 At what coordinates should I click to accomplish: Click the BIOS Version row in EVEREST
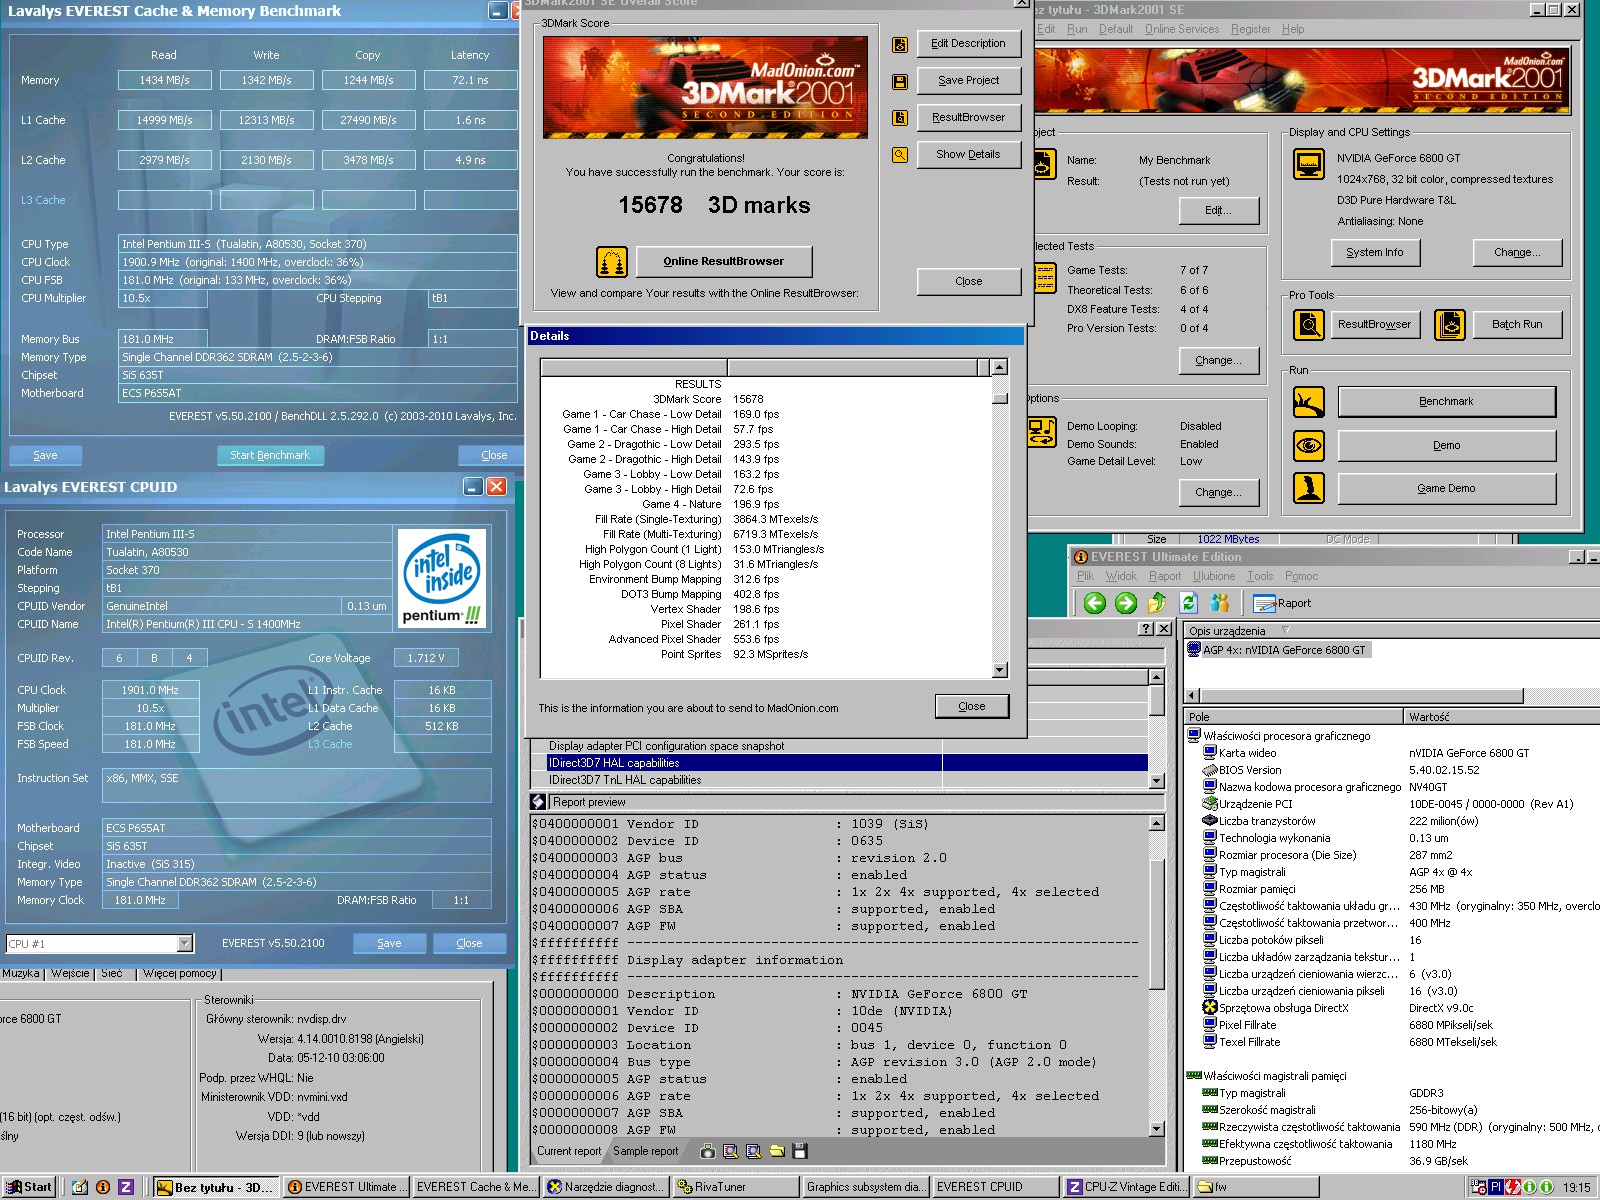[x=1392, y=770]
